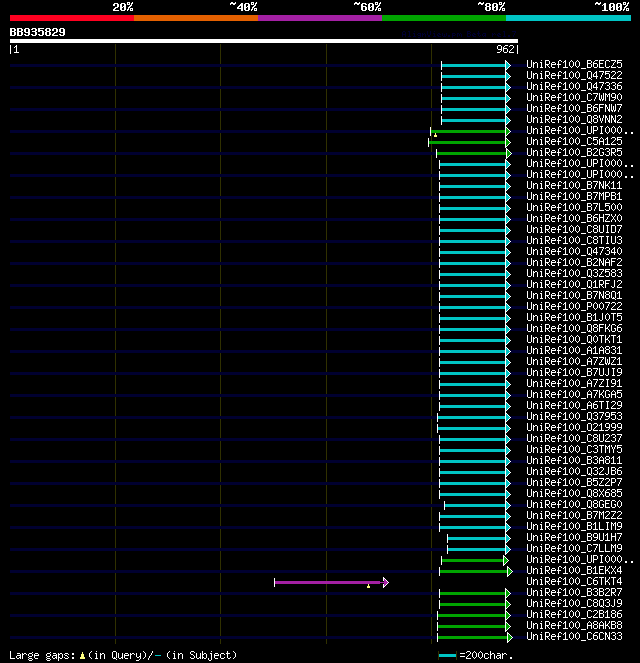Click the cyan ~100% legend segment

pos(568,18)
